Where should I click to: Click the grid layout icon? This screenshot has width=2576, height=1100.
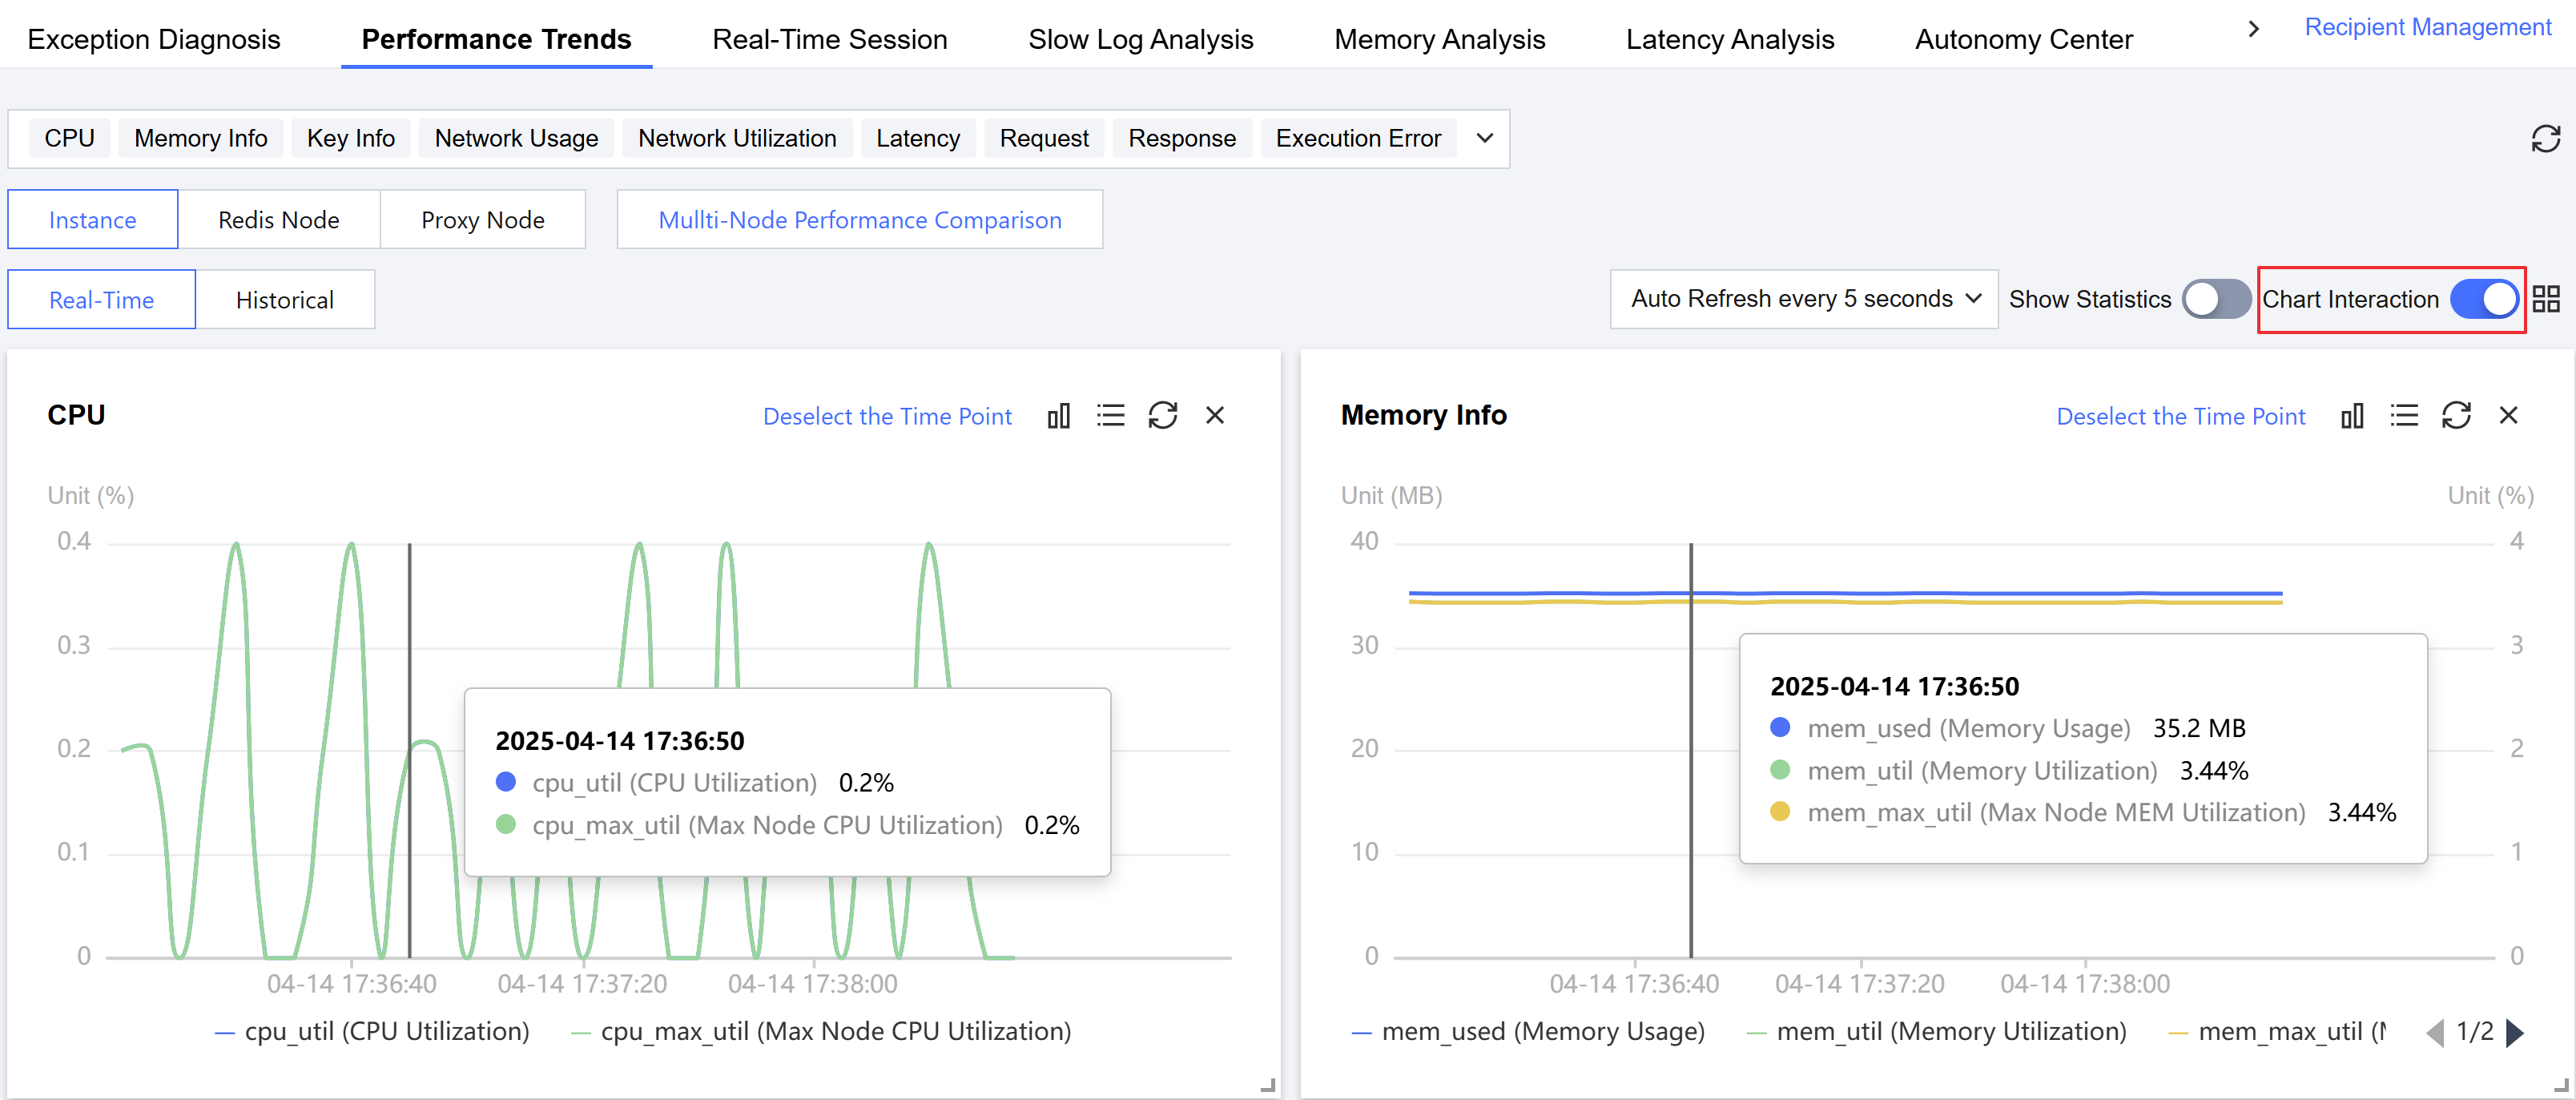point(2546,299)
